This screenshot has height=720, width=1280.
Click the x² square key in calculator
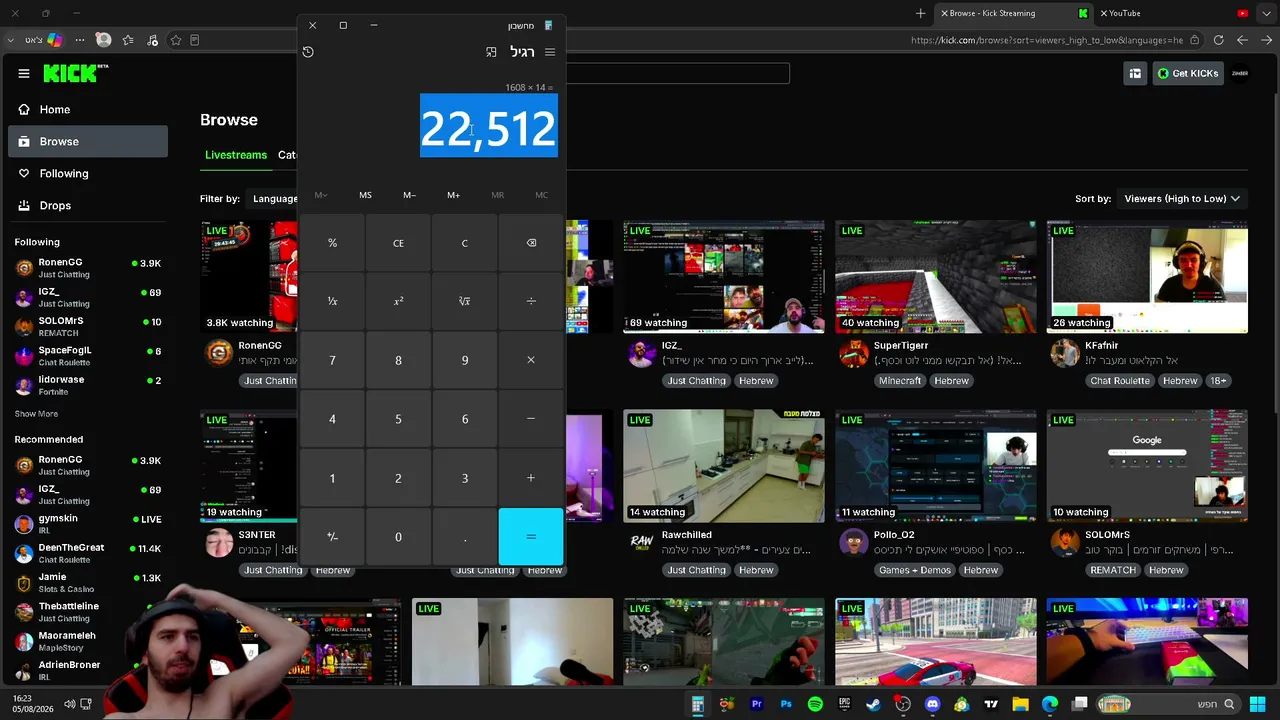click(398, 301)
